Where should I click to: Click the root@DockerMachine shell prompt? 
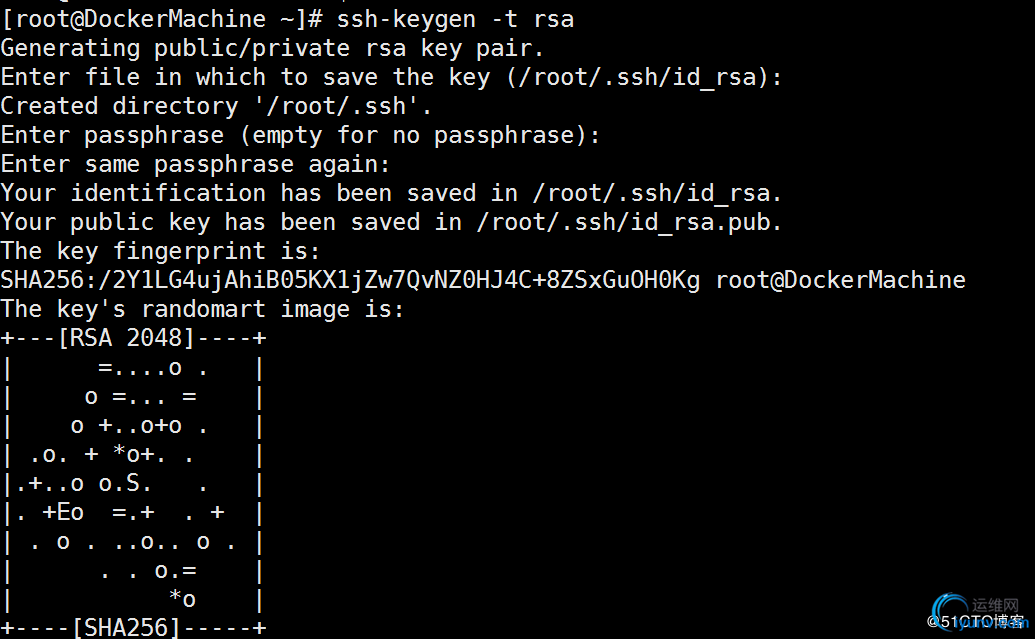(x=162, y=19)
